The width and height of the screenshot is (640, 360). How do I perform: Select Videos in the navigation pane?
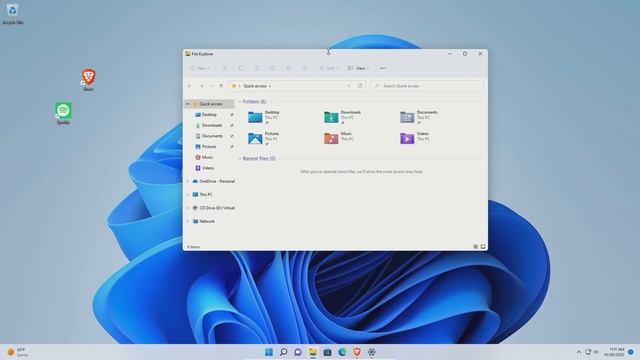(207, 168)
